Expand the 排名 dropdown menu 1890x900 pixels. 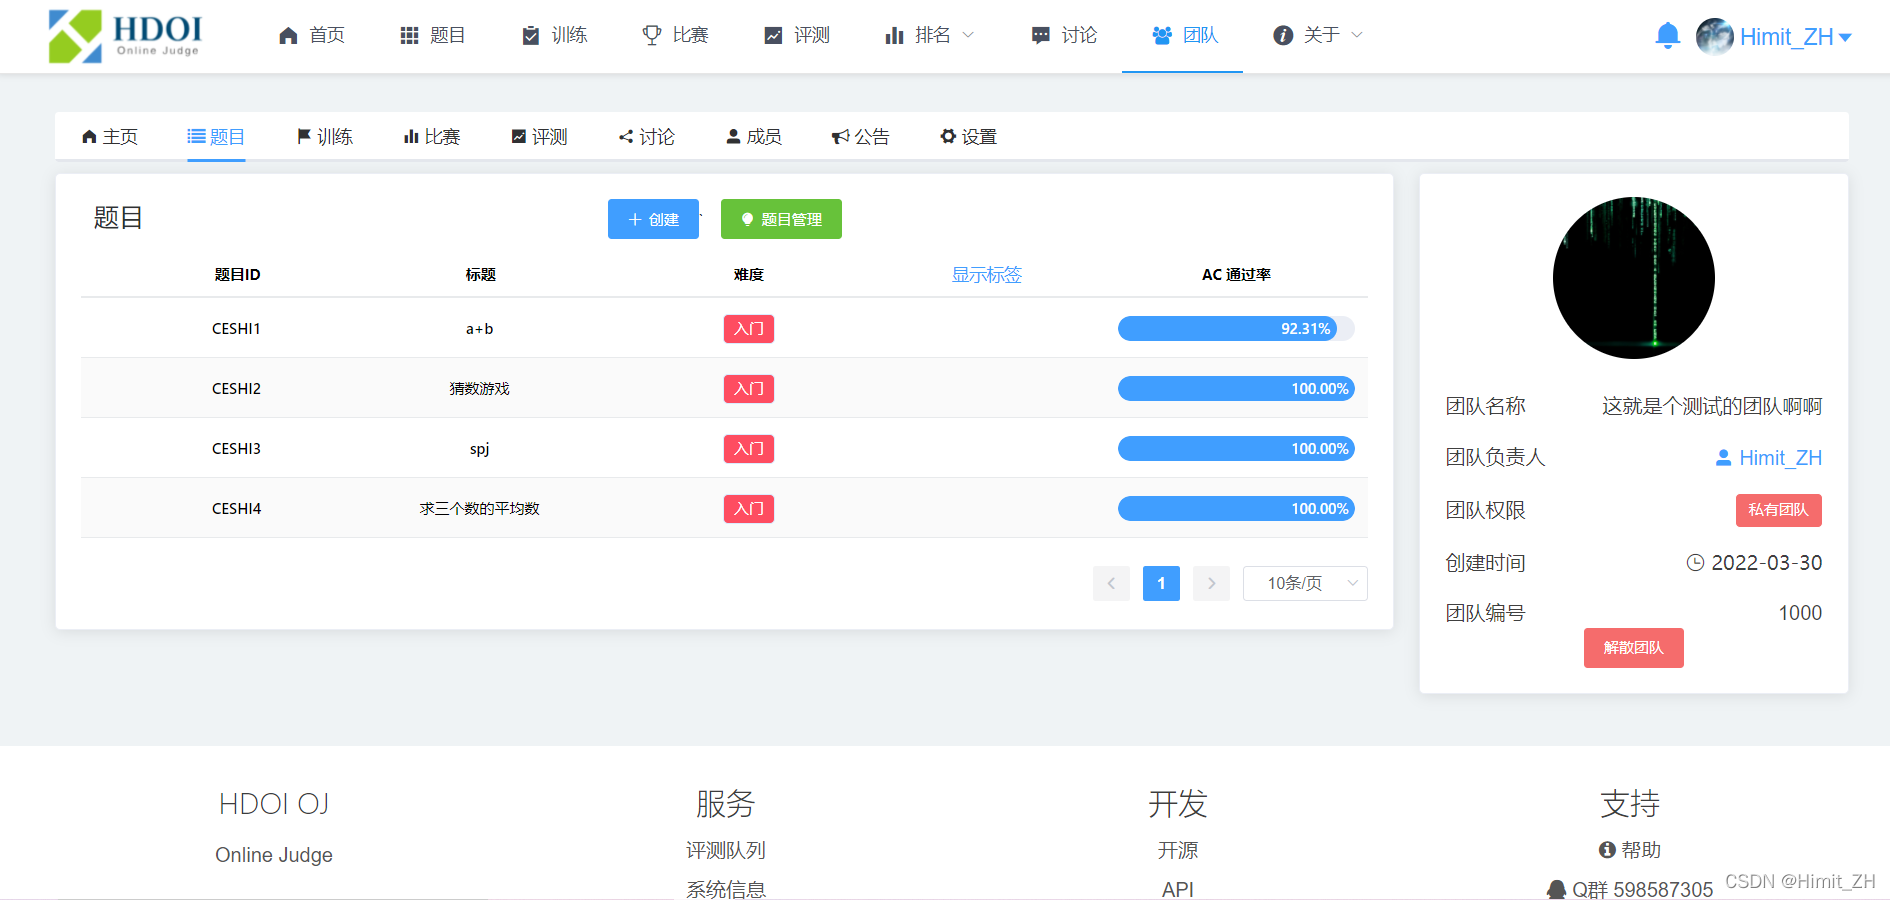(930, 35)
